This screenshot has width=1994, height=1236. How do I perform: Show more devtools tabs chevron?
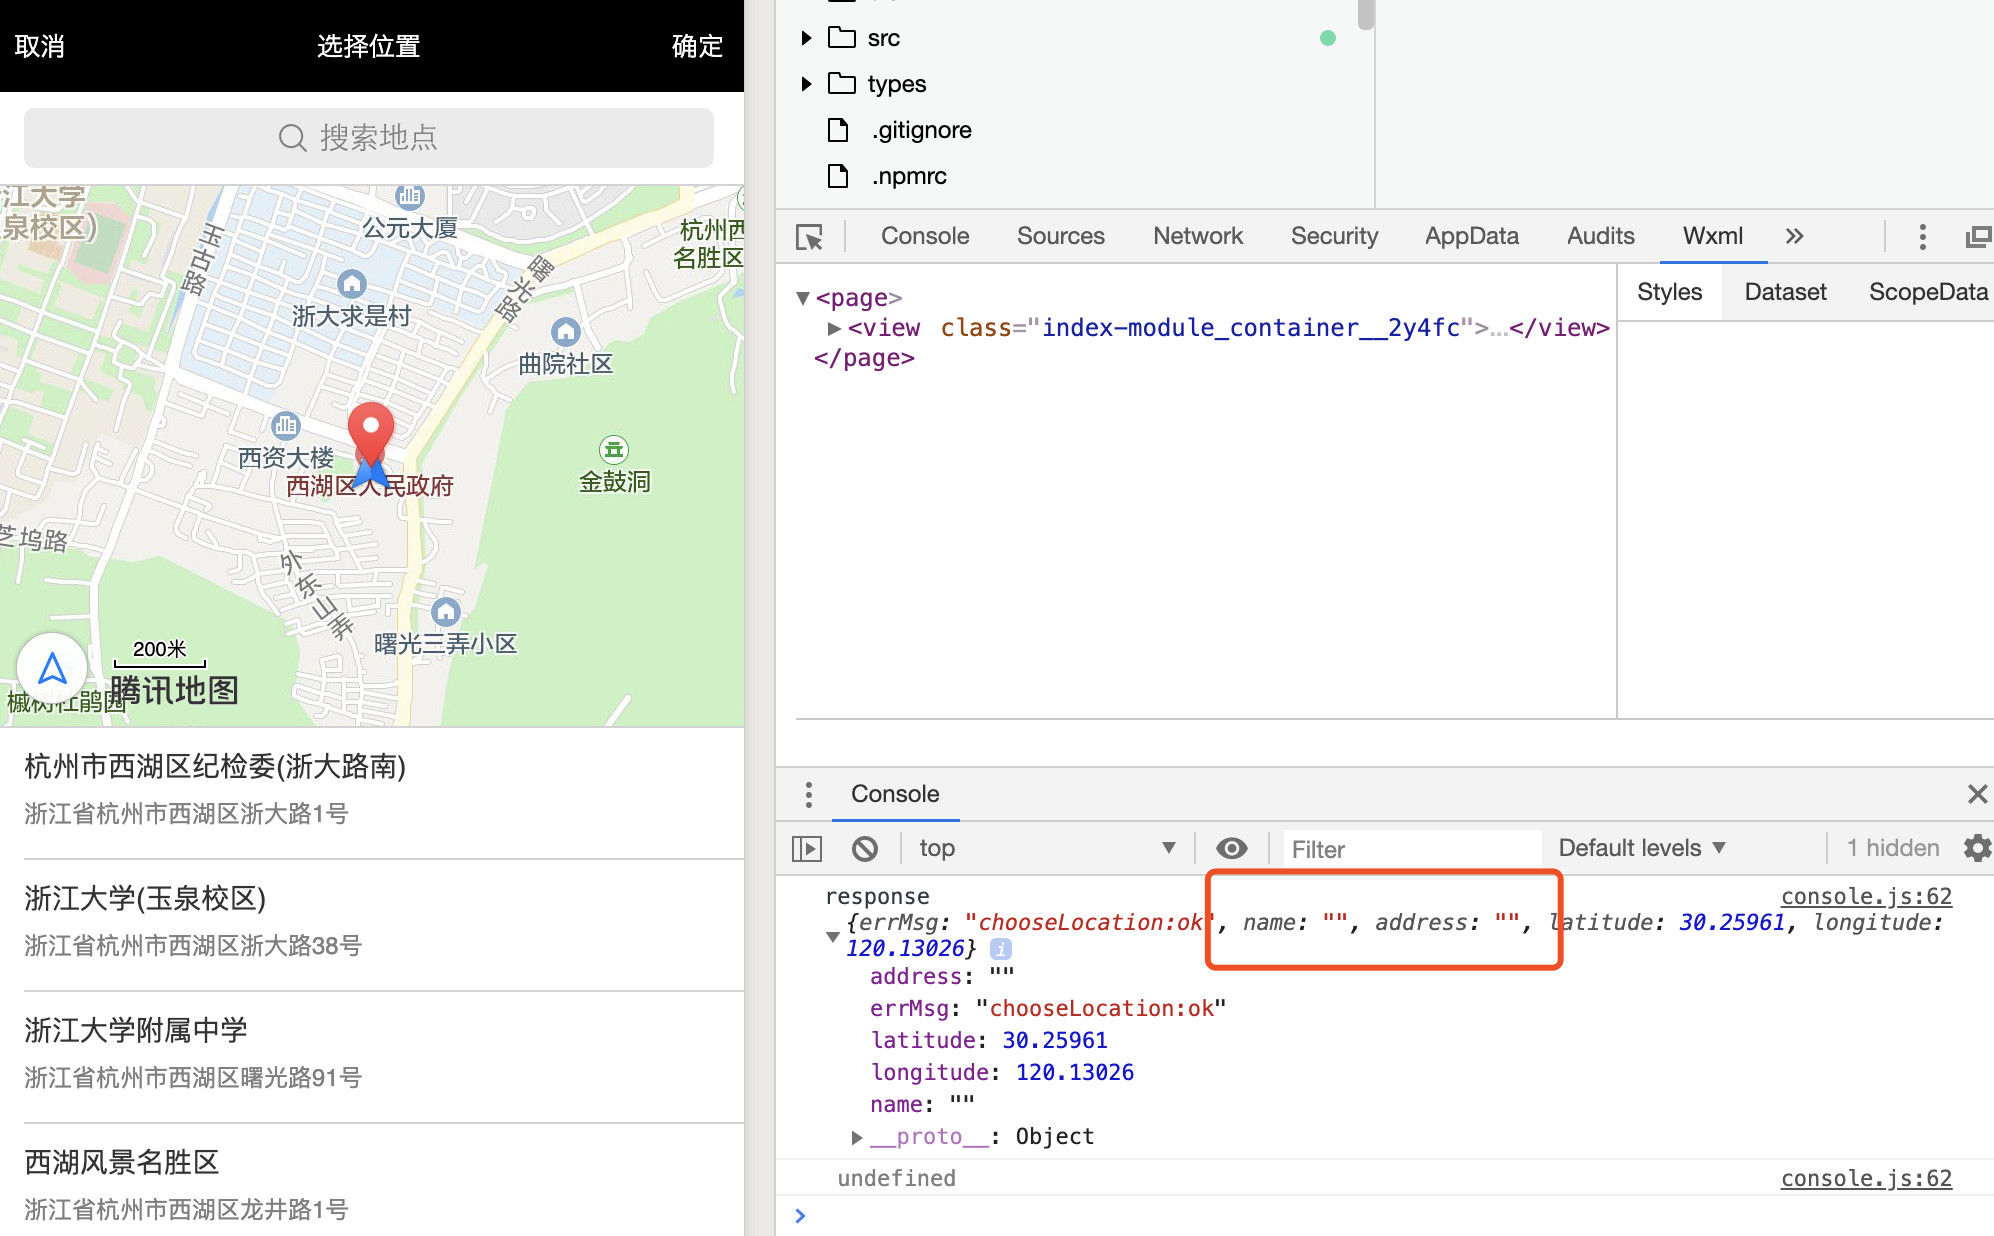tap(1794, 236)
